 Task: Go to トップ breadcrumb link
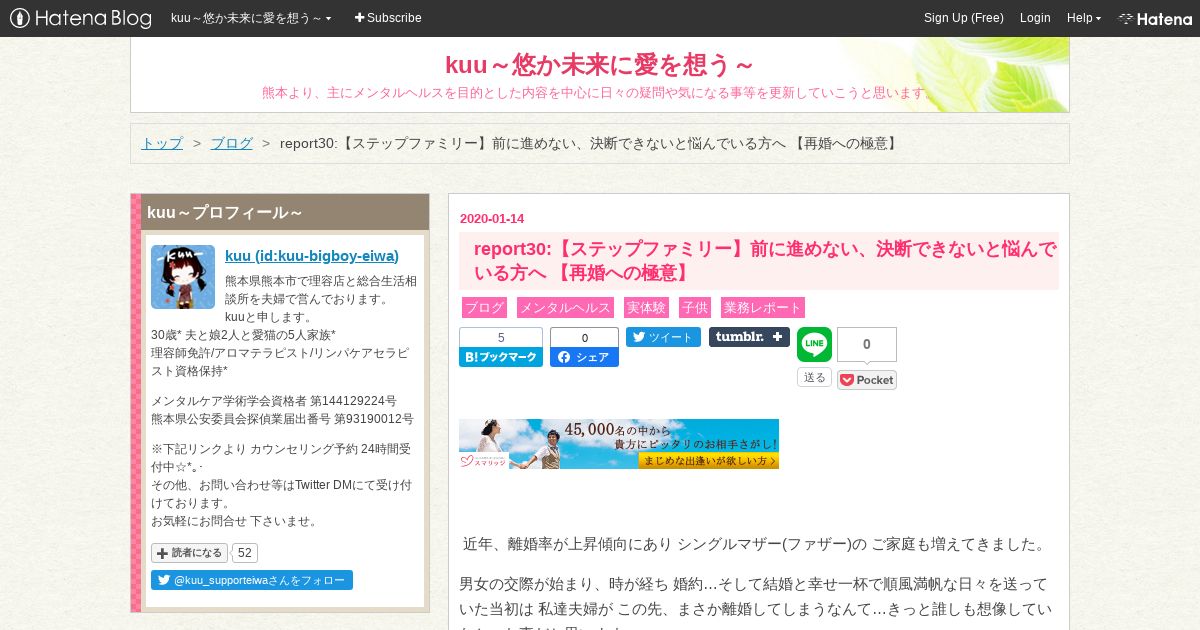(x=162, y=143)
